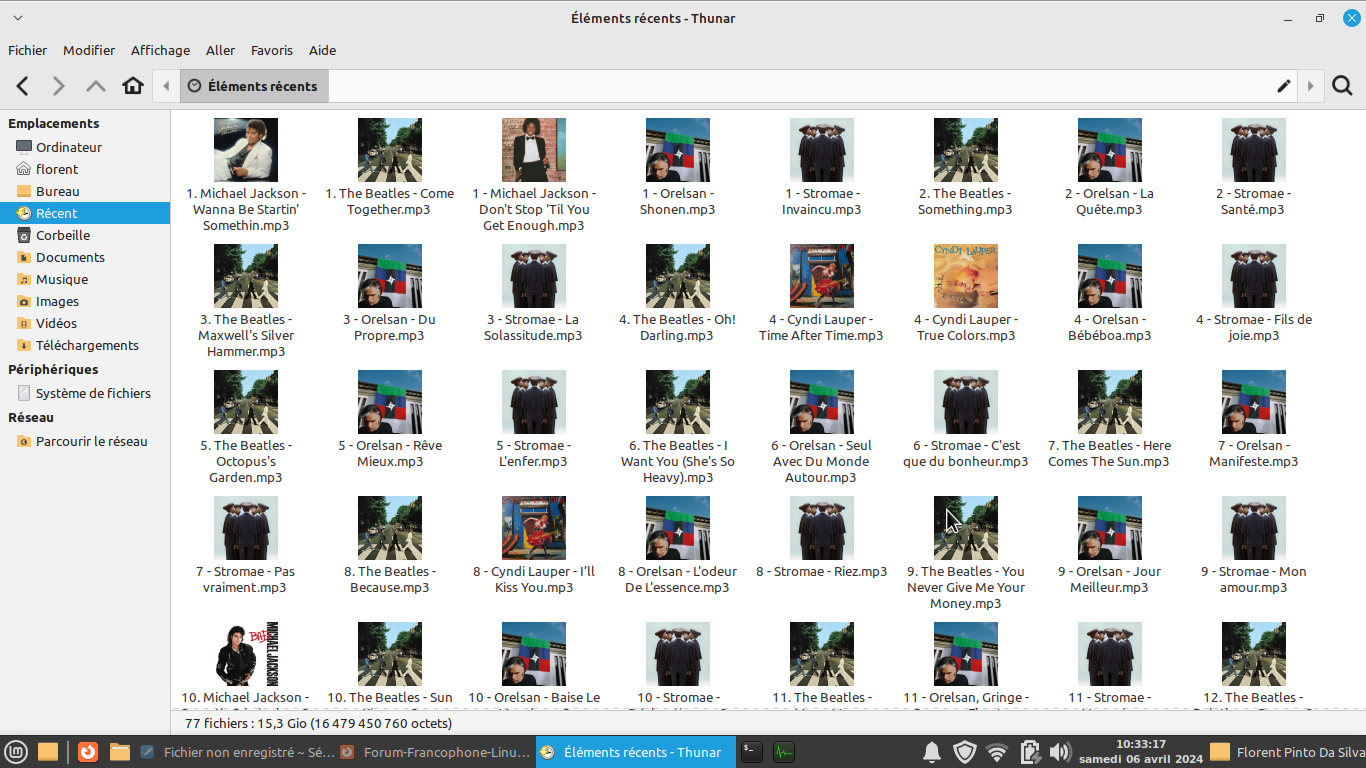This screenshot has width=1366, height=768.
Task: Open the Aller menu
Action: [221, 50]
